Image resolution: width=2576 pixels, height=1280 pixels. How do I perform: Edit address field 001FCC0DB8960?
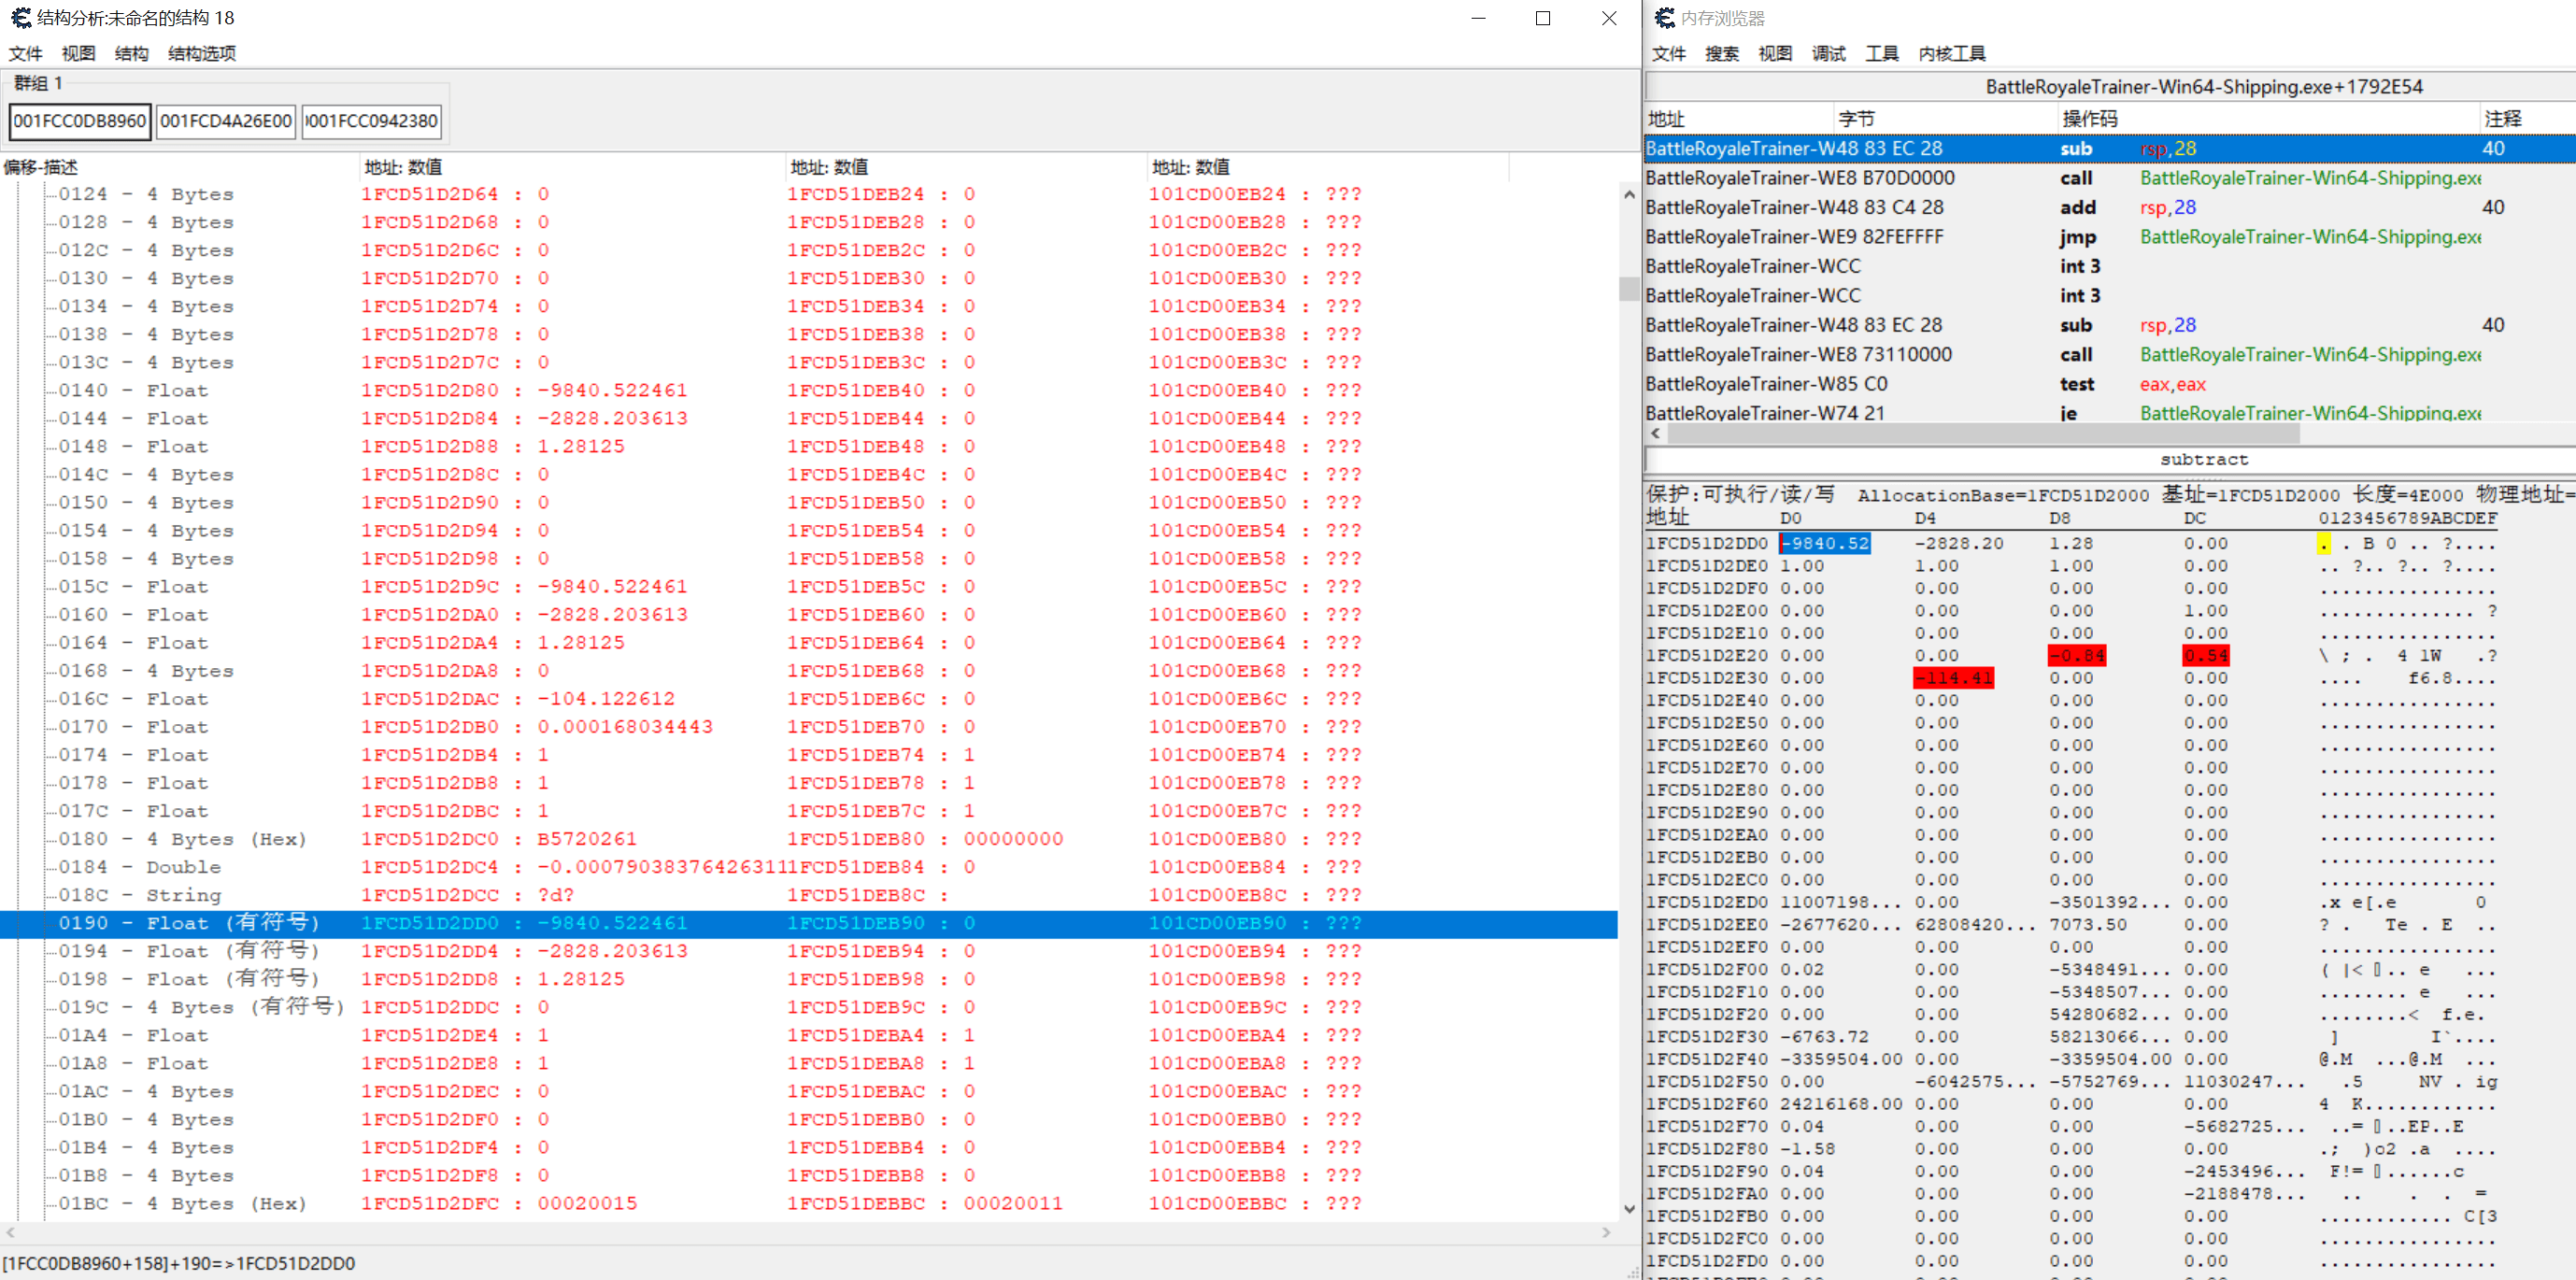click(80, 121)
